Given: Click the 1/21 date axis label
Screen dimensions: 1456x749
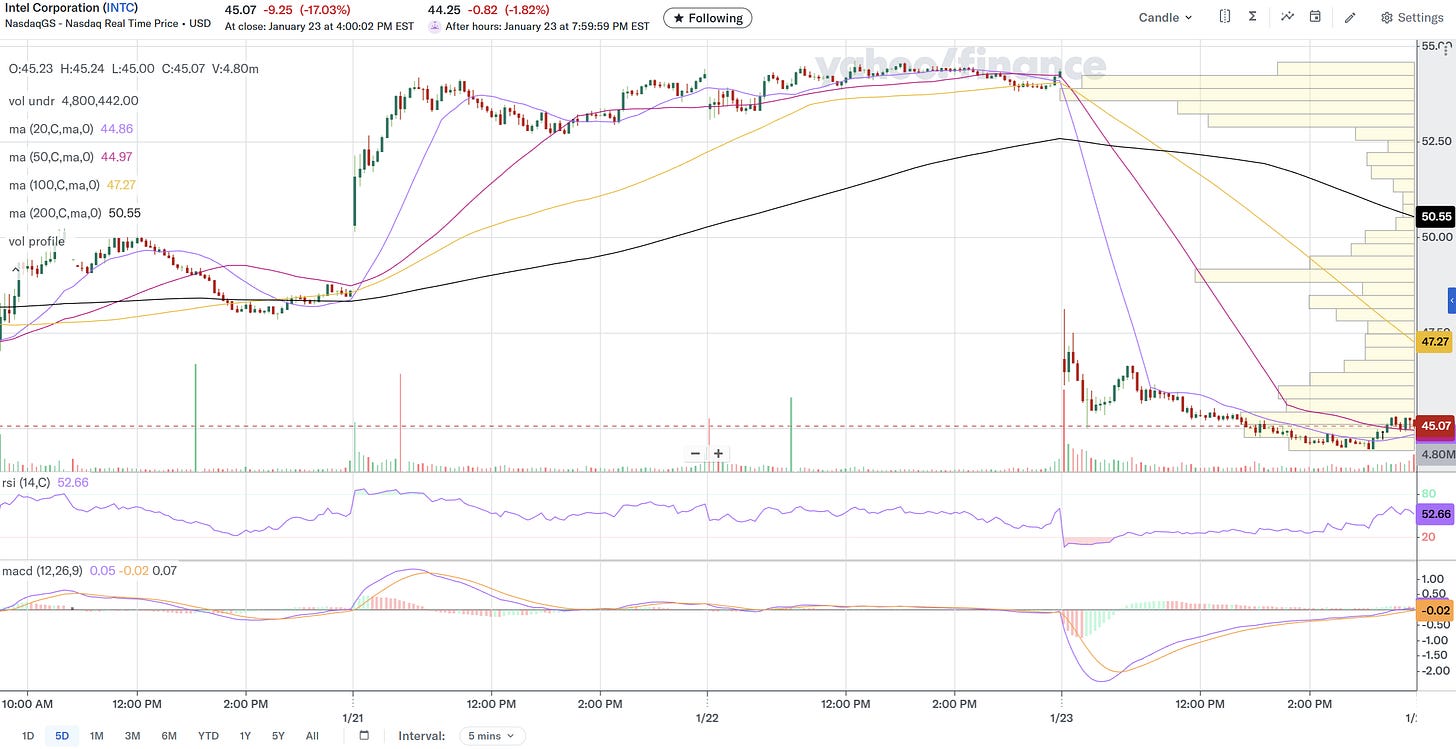Looking at the screenshot, I should click(353, 718).
